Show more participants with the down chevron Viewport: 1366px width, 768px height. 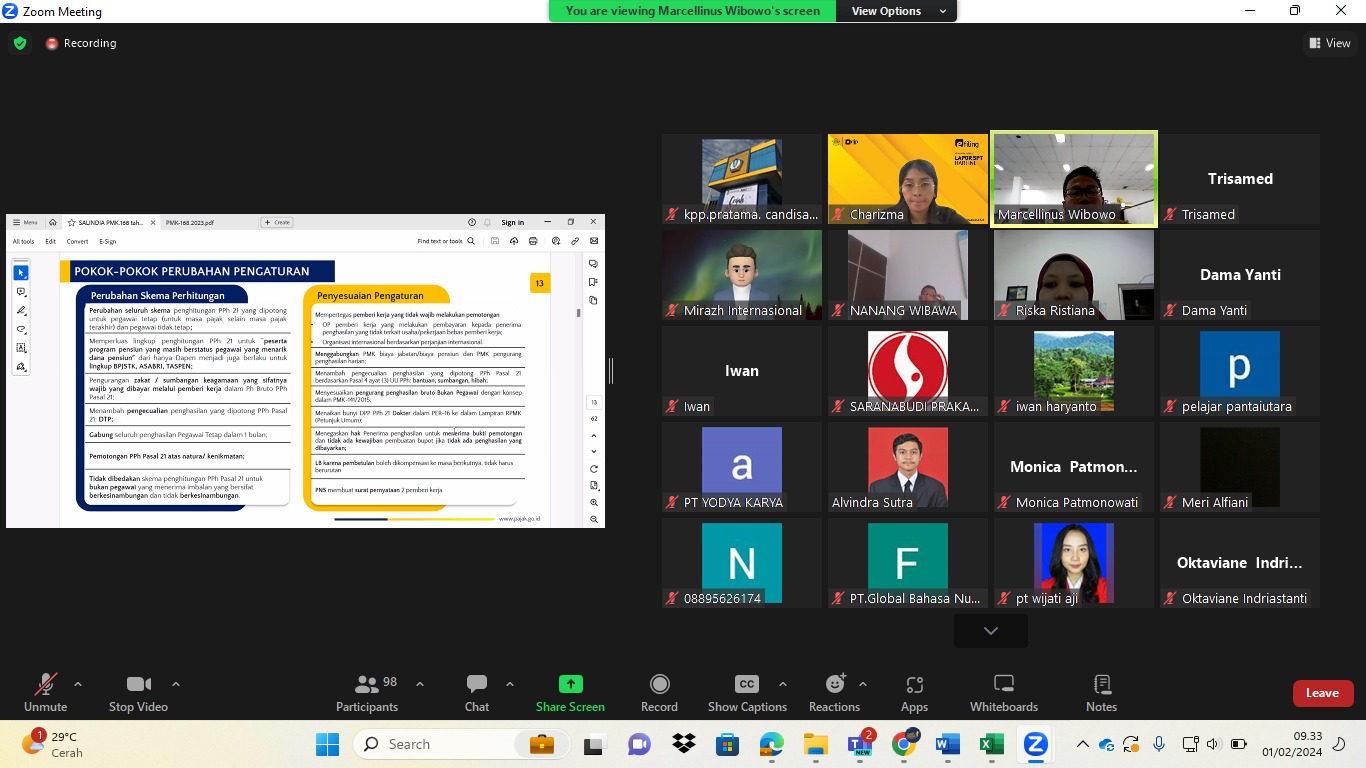(x=990, y=631)
